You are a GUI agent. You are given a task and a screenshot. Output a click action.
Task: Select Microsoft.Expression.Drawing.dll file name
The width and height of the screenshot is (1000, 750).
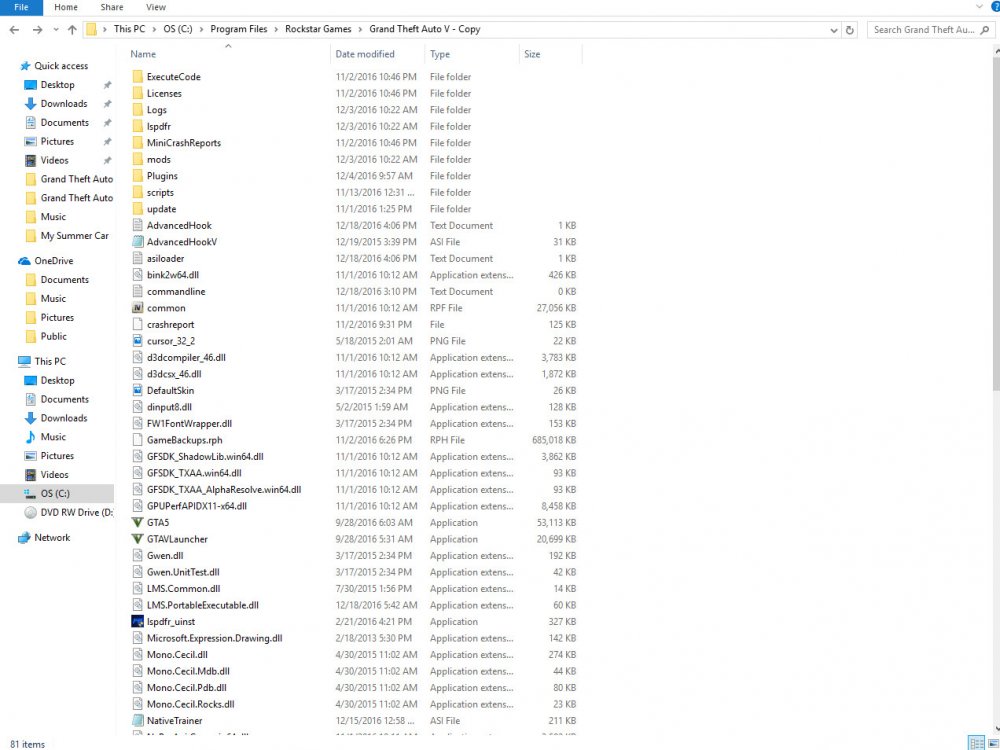coord(214,638)
